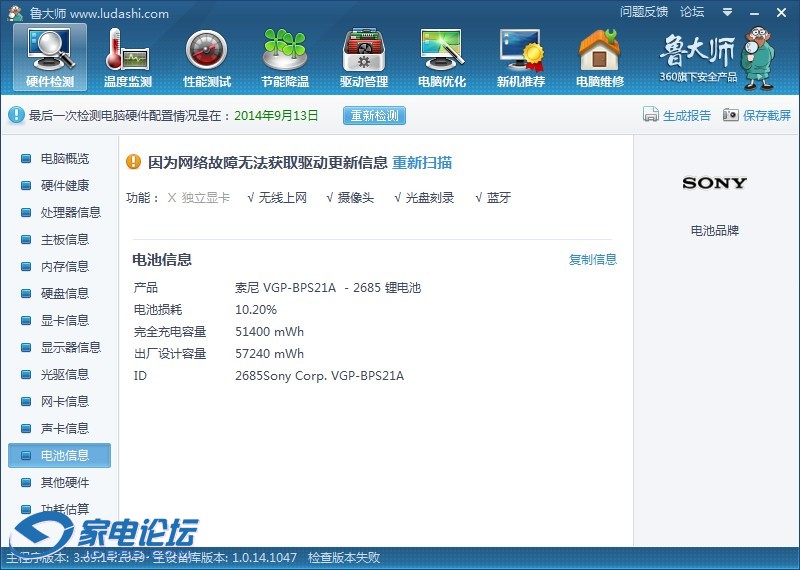The image size is (800, 570).
Task: Open the 问题反馈 feedback menu item
Action: (x=644, y=12)
